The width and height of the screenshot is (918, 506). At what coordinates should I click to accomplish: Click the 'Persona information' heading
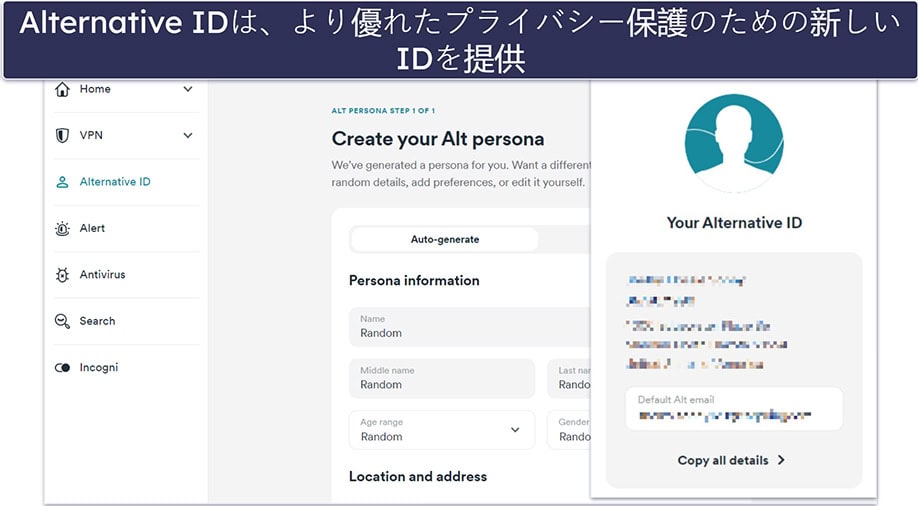click(x=414, y=281)
